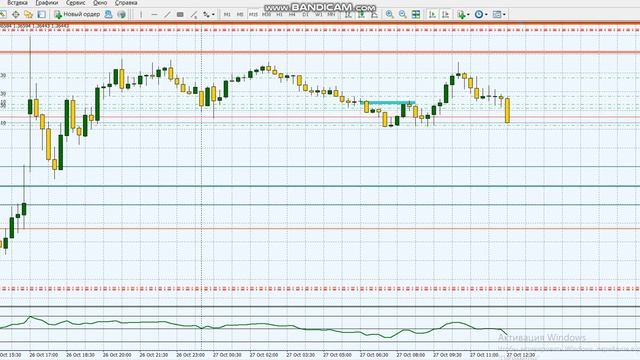Viewport: 640px width, 360px height.
Task: Open the periods clock icon
Action: tap(479, 15)
